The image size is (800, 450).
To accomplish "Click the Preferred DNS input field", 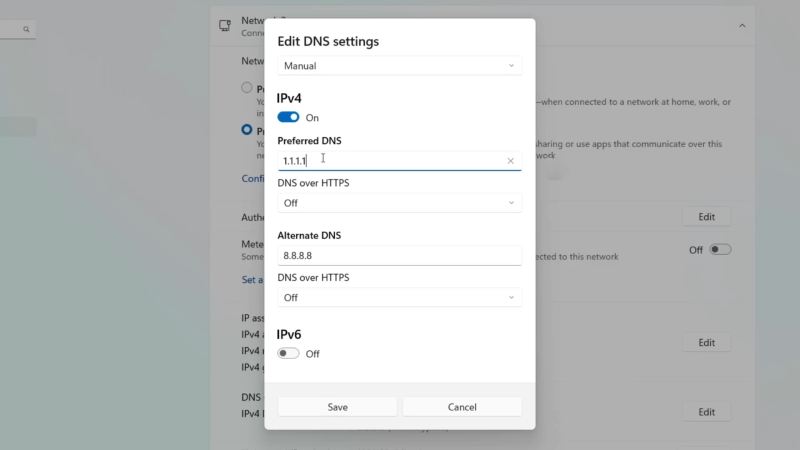I will (x=399, y=161).
